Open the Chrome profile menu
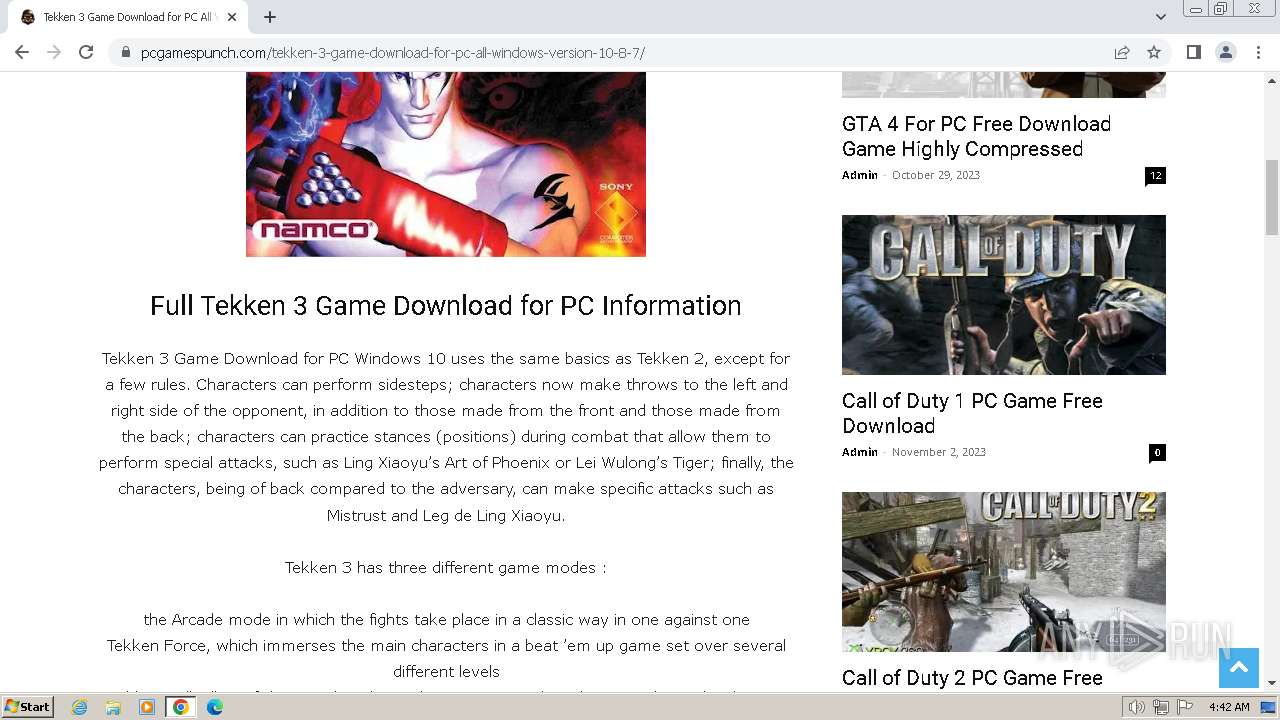 [1225, 52]
